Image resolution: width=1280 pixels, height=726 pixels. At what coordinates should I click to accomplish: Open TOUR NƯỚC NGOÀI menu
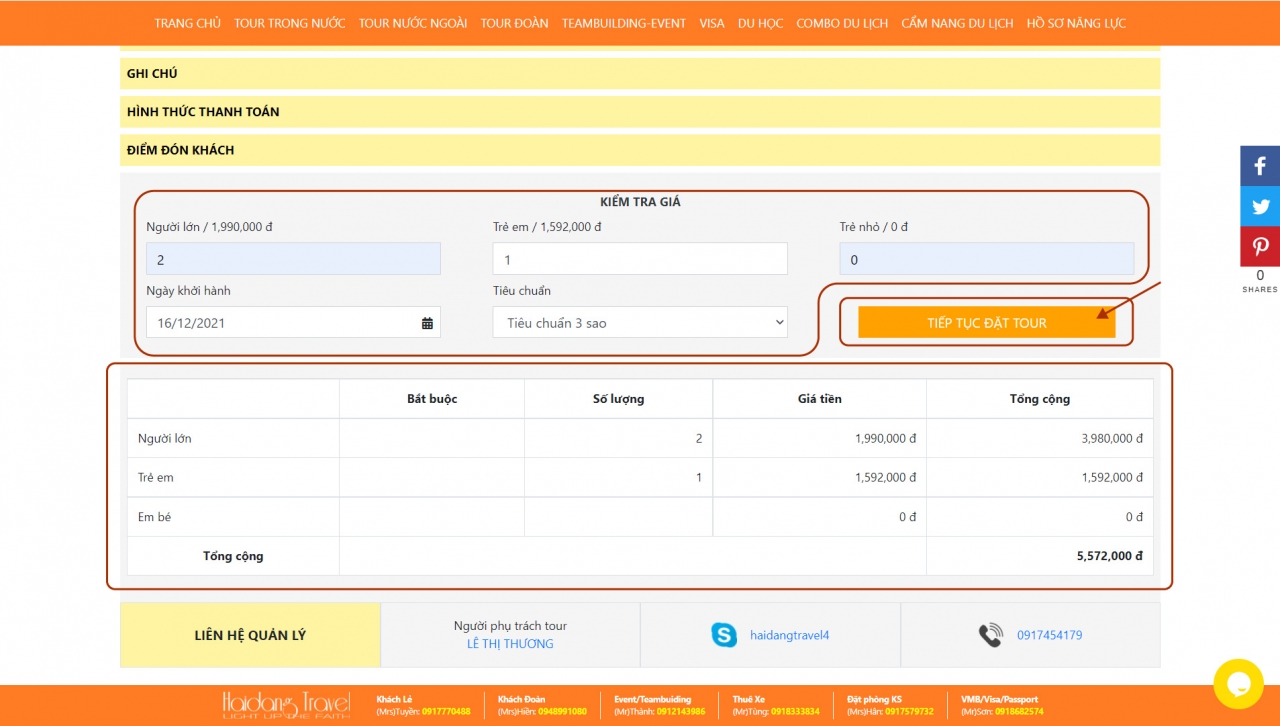coord(413,23)
